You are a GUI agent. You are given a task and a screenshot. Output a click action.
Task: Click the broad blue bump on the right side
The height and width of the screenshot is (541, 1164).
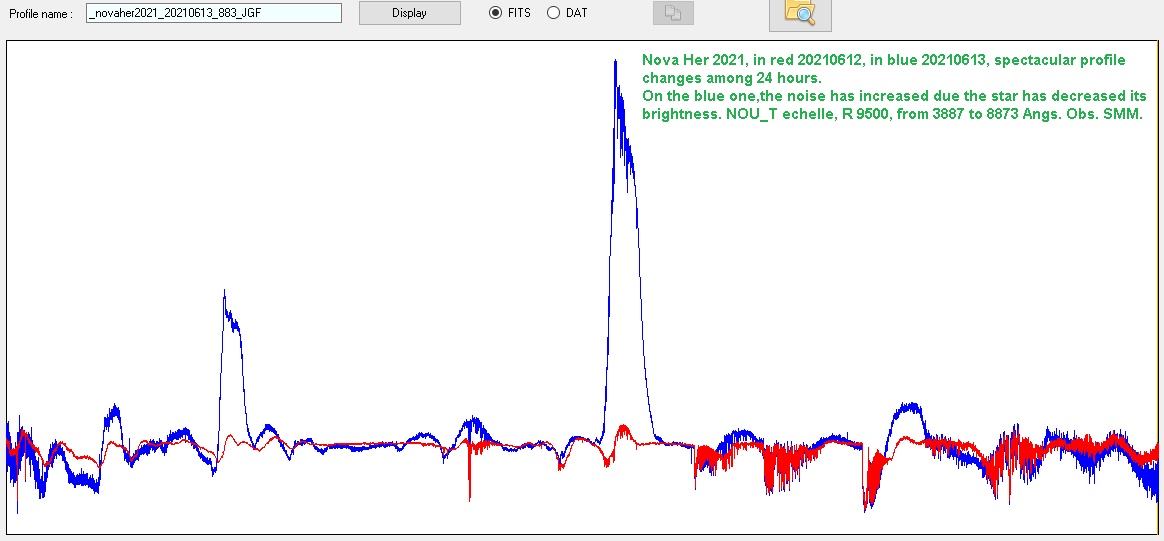pos(906,409)
